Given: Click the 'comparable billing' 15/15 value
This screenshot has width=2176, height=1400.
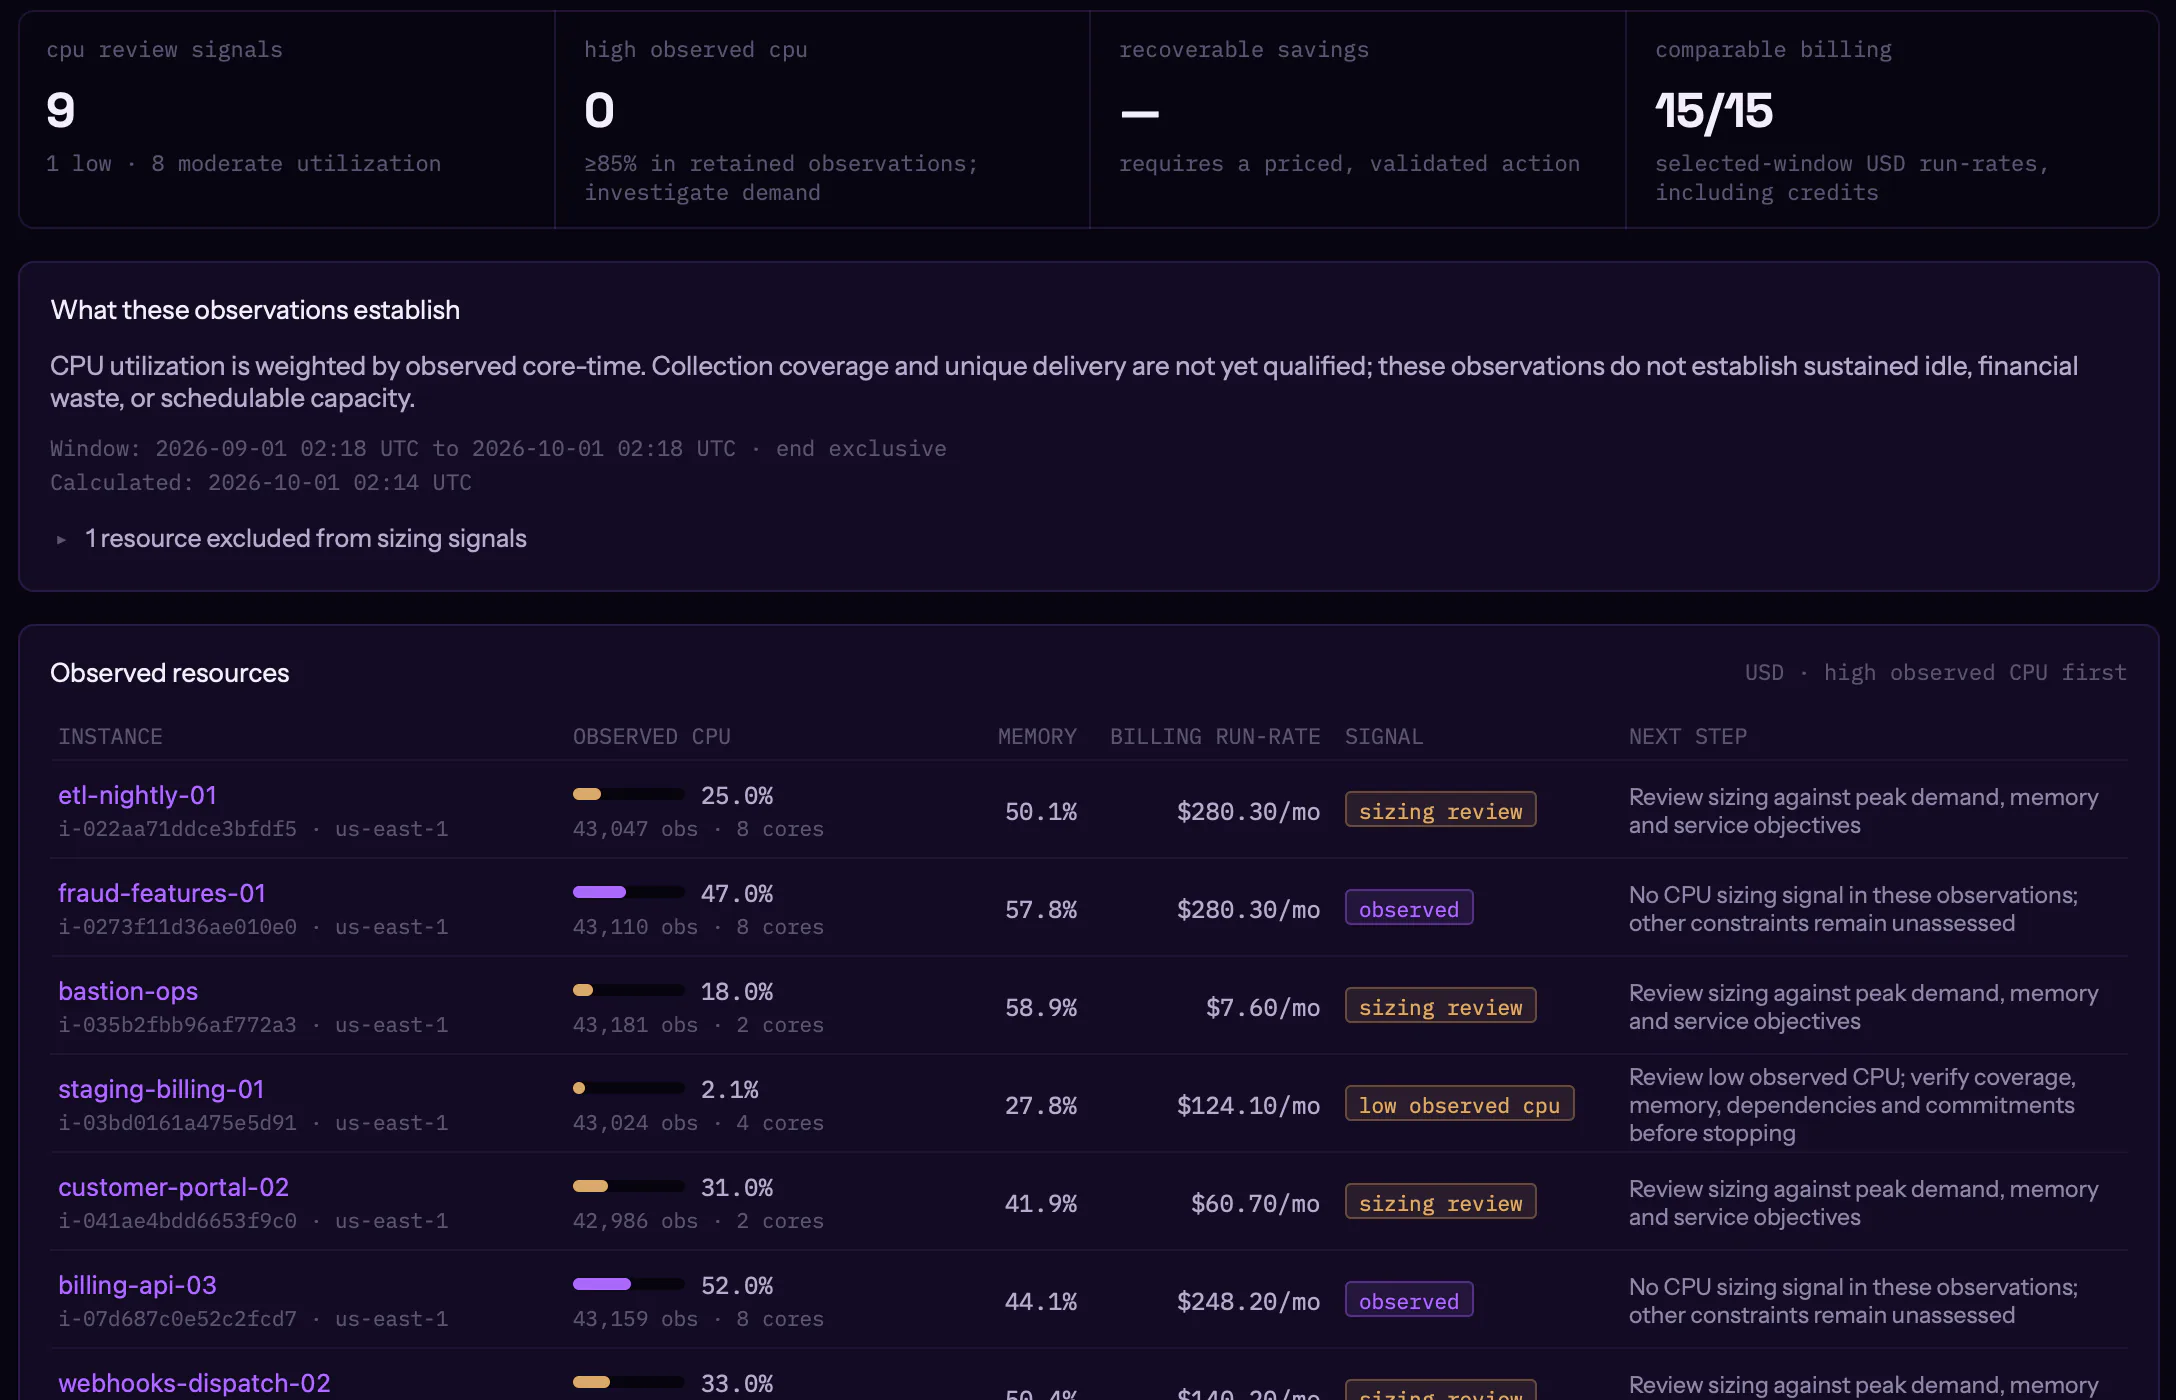Looking at the screenshot, I should coord(1714,110).
